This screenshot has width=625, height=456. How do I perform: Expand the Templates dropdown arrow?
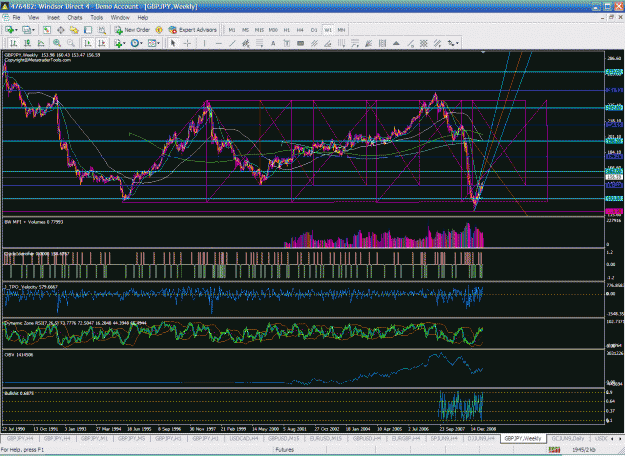pyautogui.click(x=159, y=43)
